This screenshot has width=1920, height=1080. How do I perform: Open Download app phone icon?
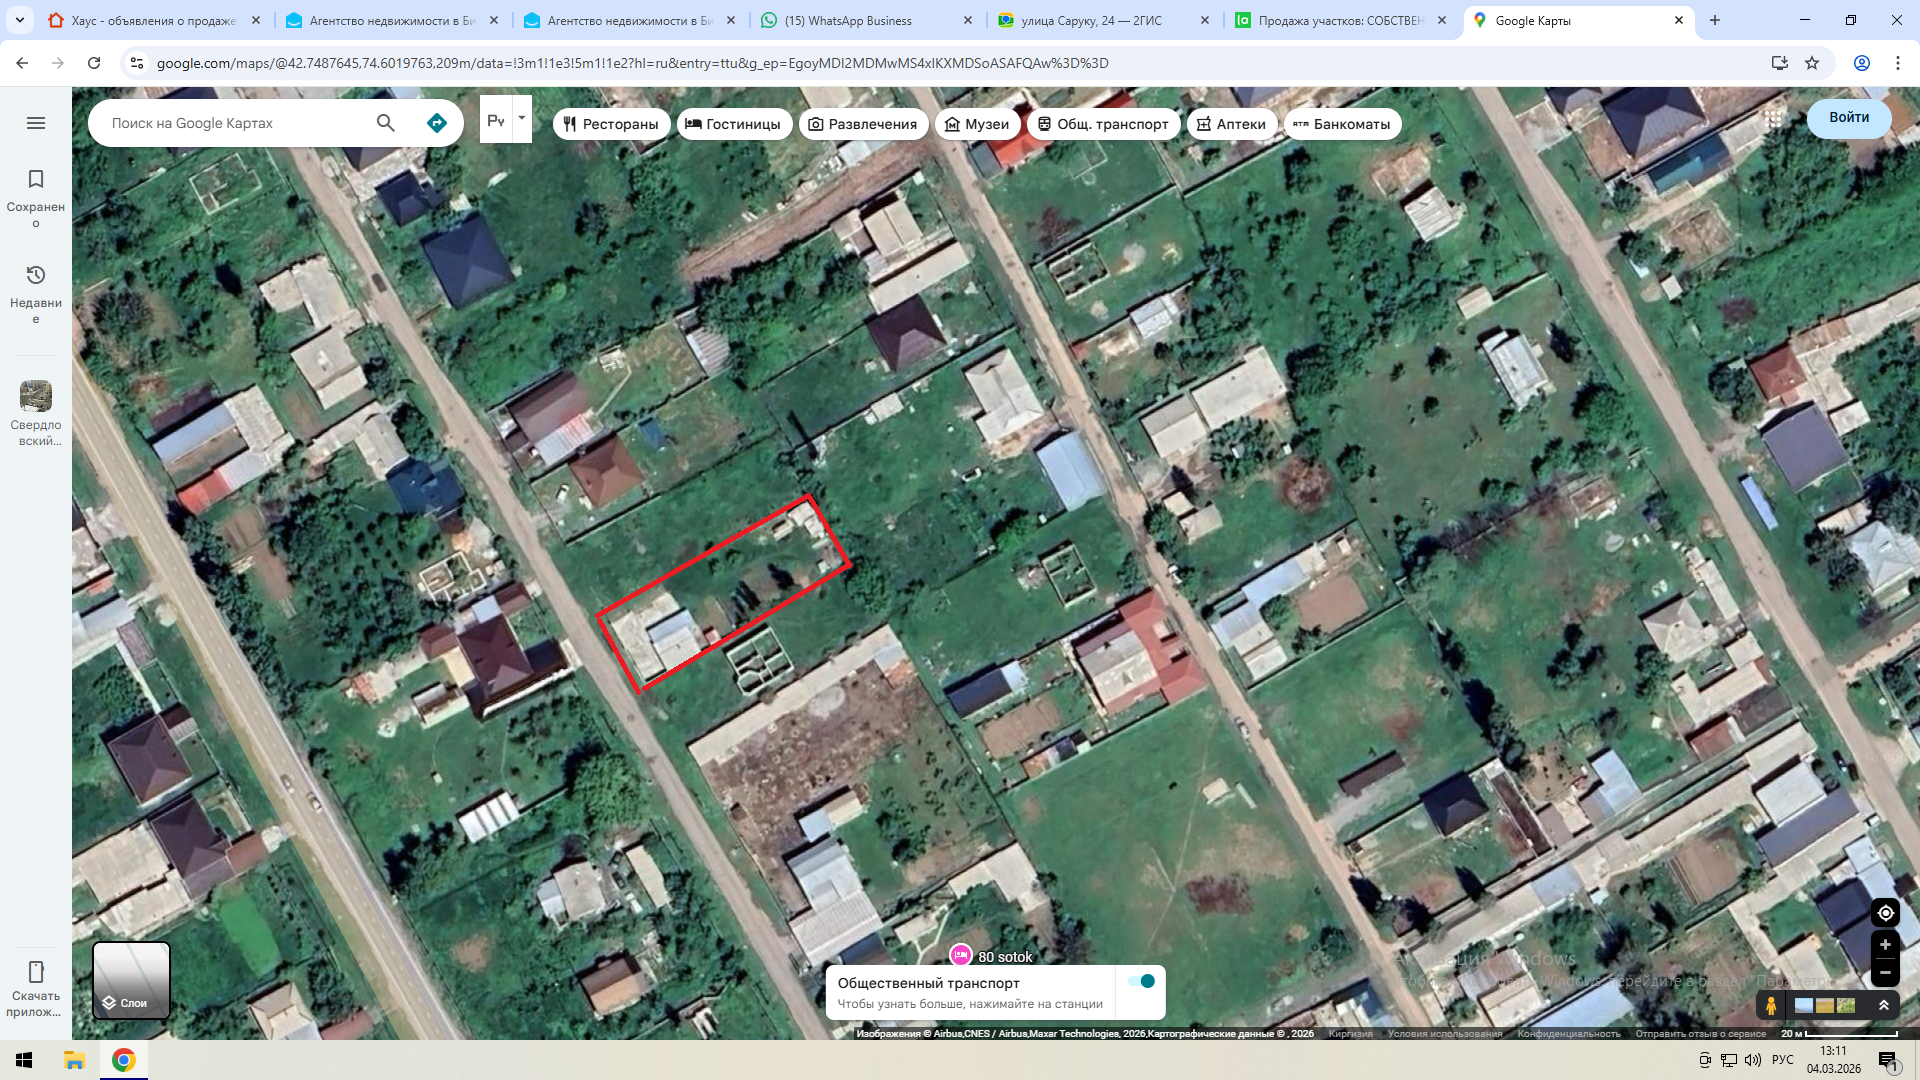coord(36,972)
